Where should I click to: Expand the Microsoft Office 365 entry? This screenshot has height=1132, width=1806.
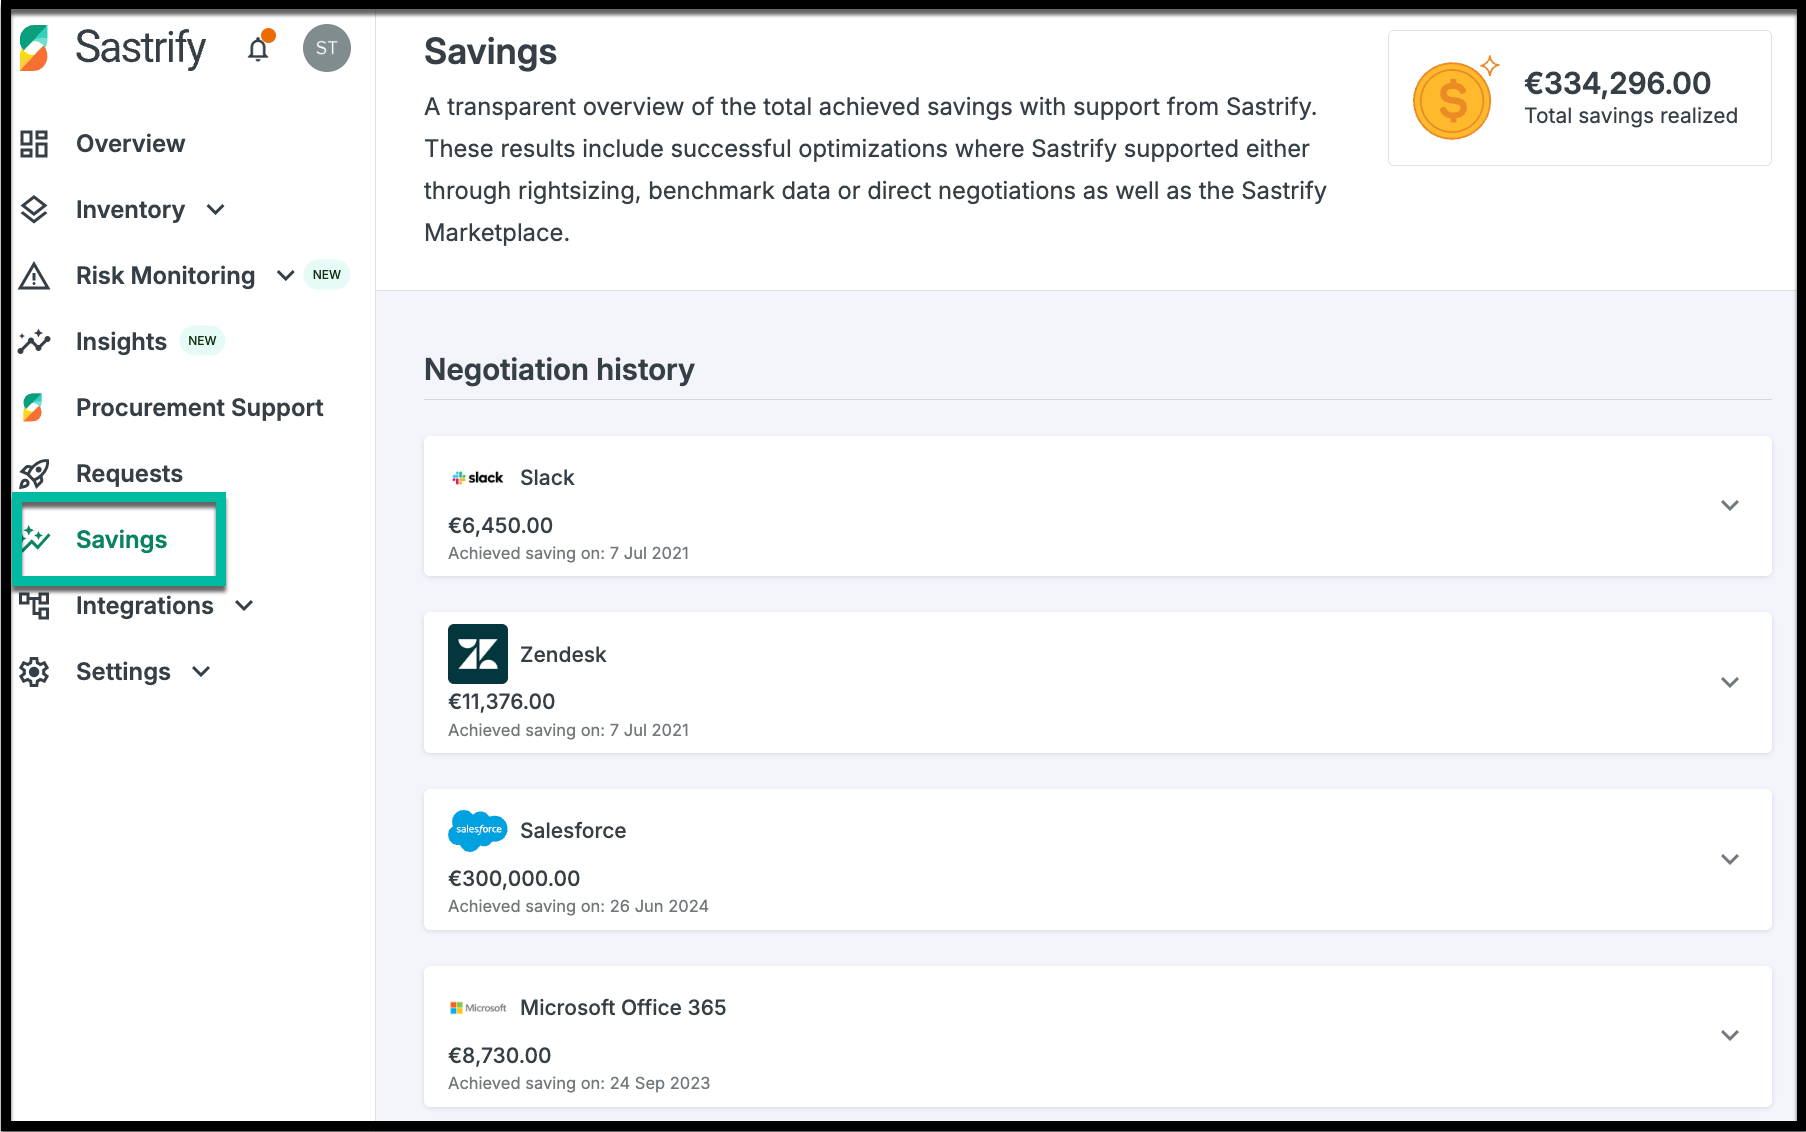(1730, 1035)
